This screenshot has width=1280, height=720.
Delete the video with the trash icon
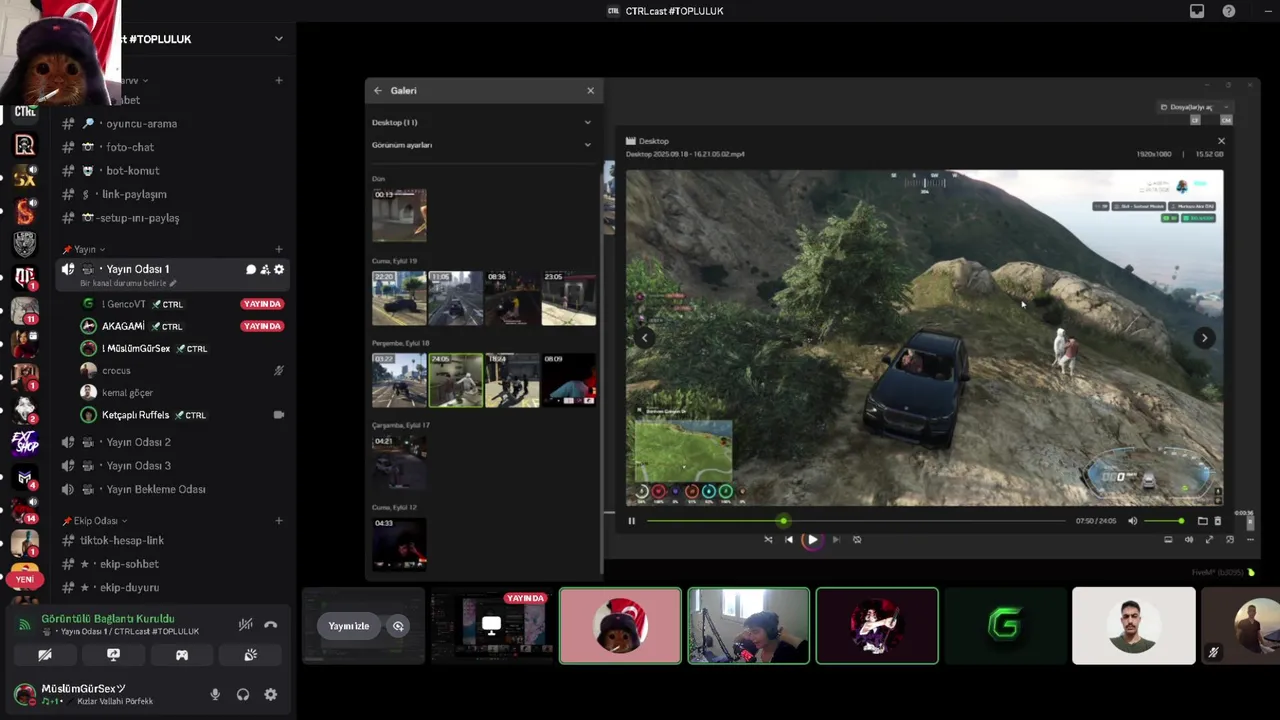(1217, 521)
